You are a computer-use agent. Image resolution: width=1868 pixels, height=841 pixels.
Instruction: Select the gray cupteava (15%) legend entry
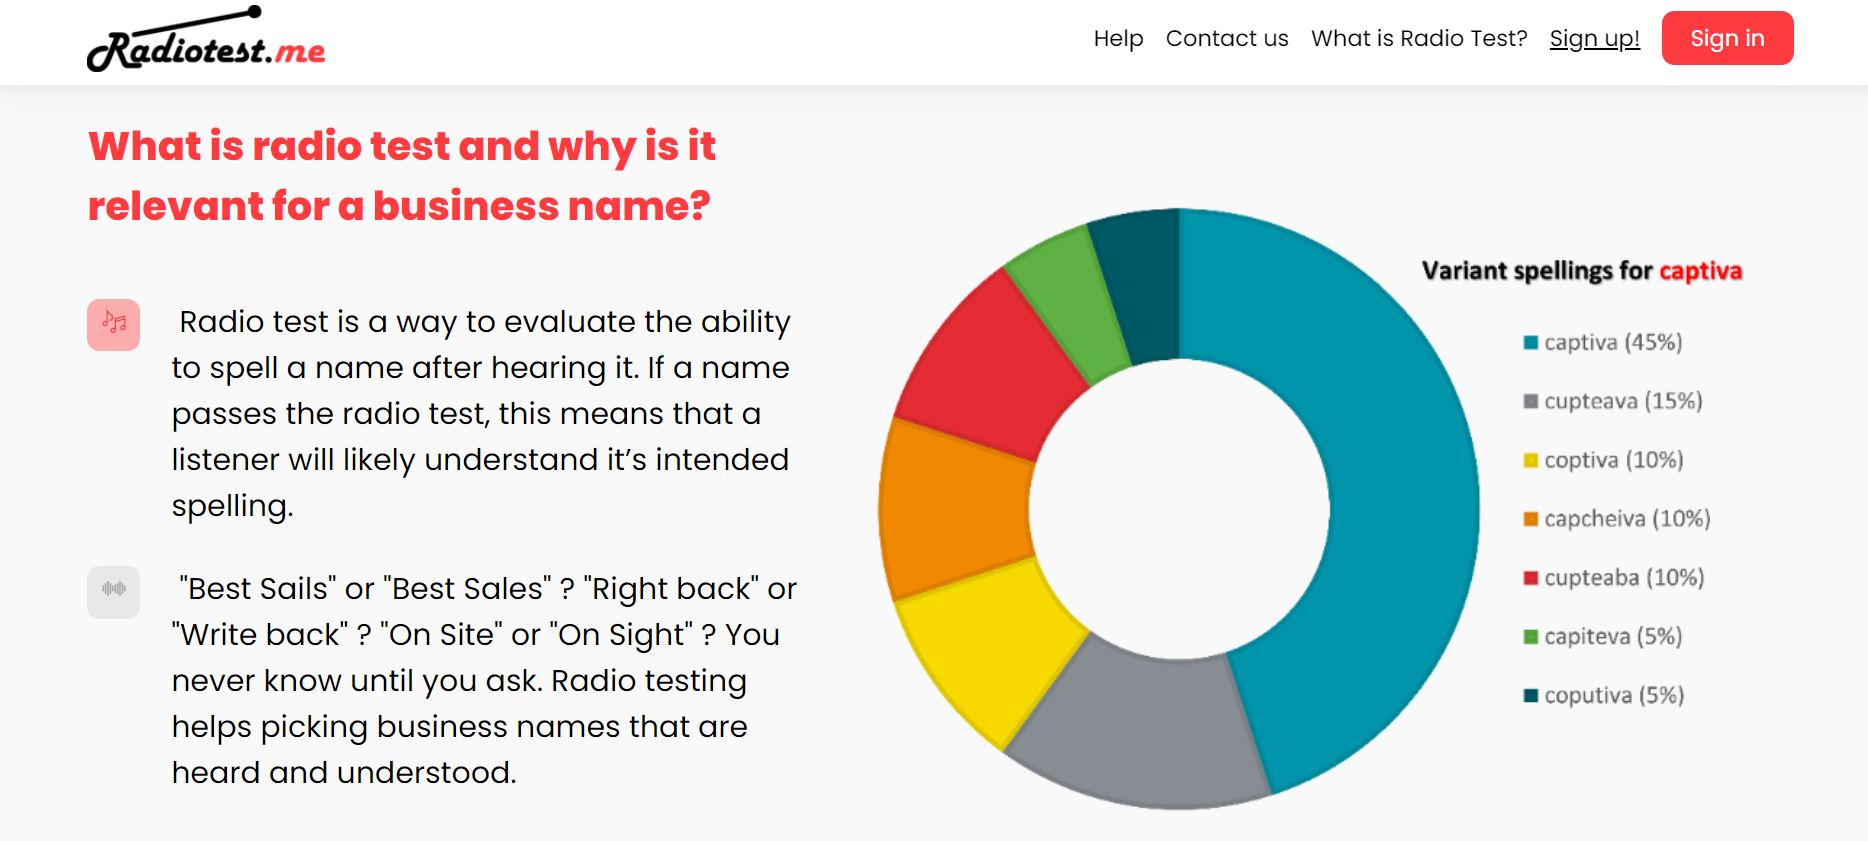tap(1612, 401)
